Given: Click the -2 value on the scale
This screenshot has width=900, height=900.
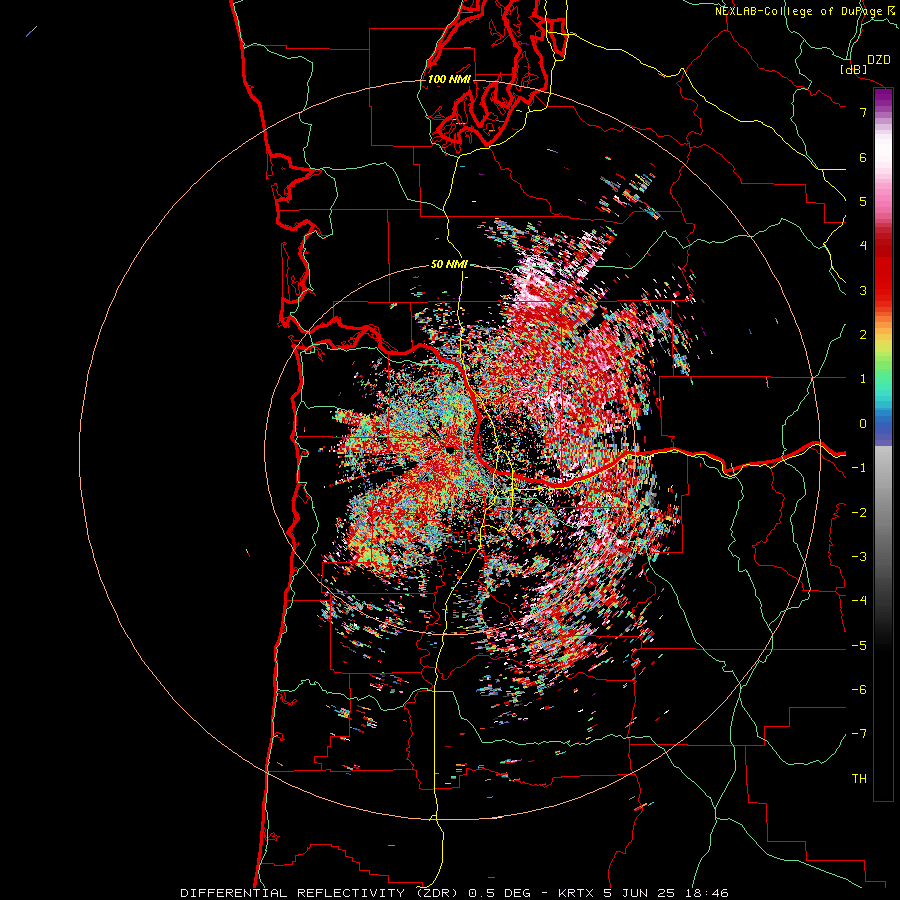Looking at the screenshot, I should coord(859,512).
